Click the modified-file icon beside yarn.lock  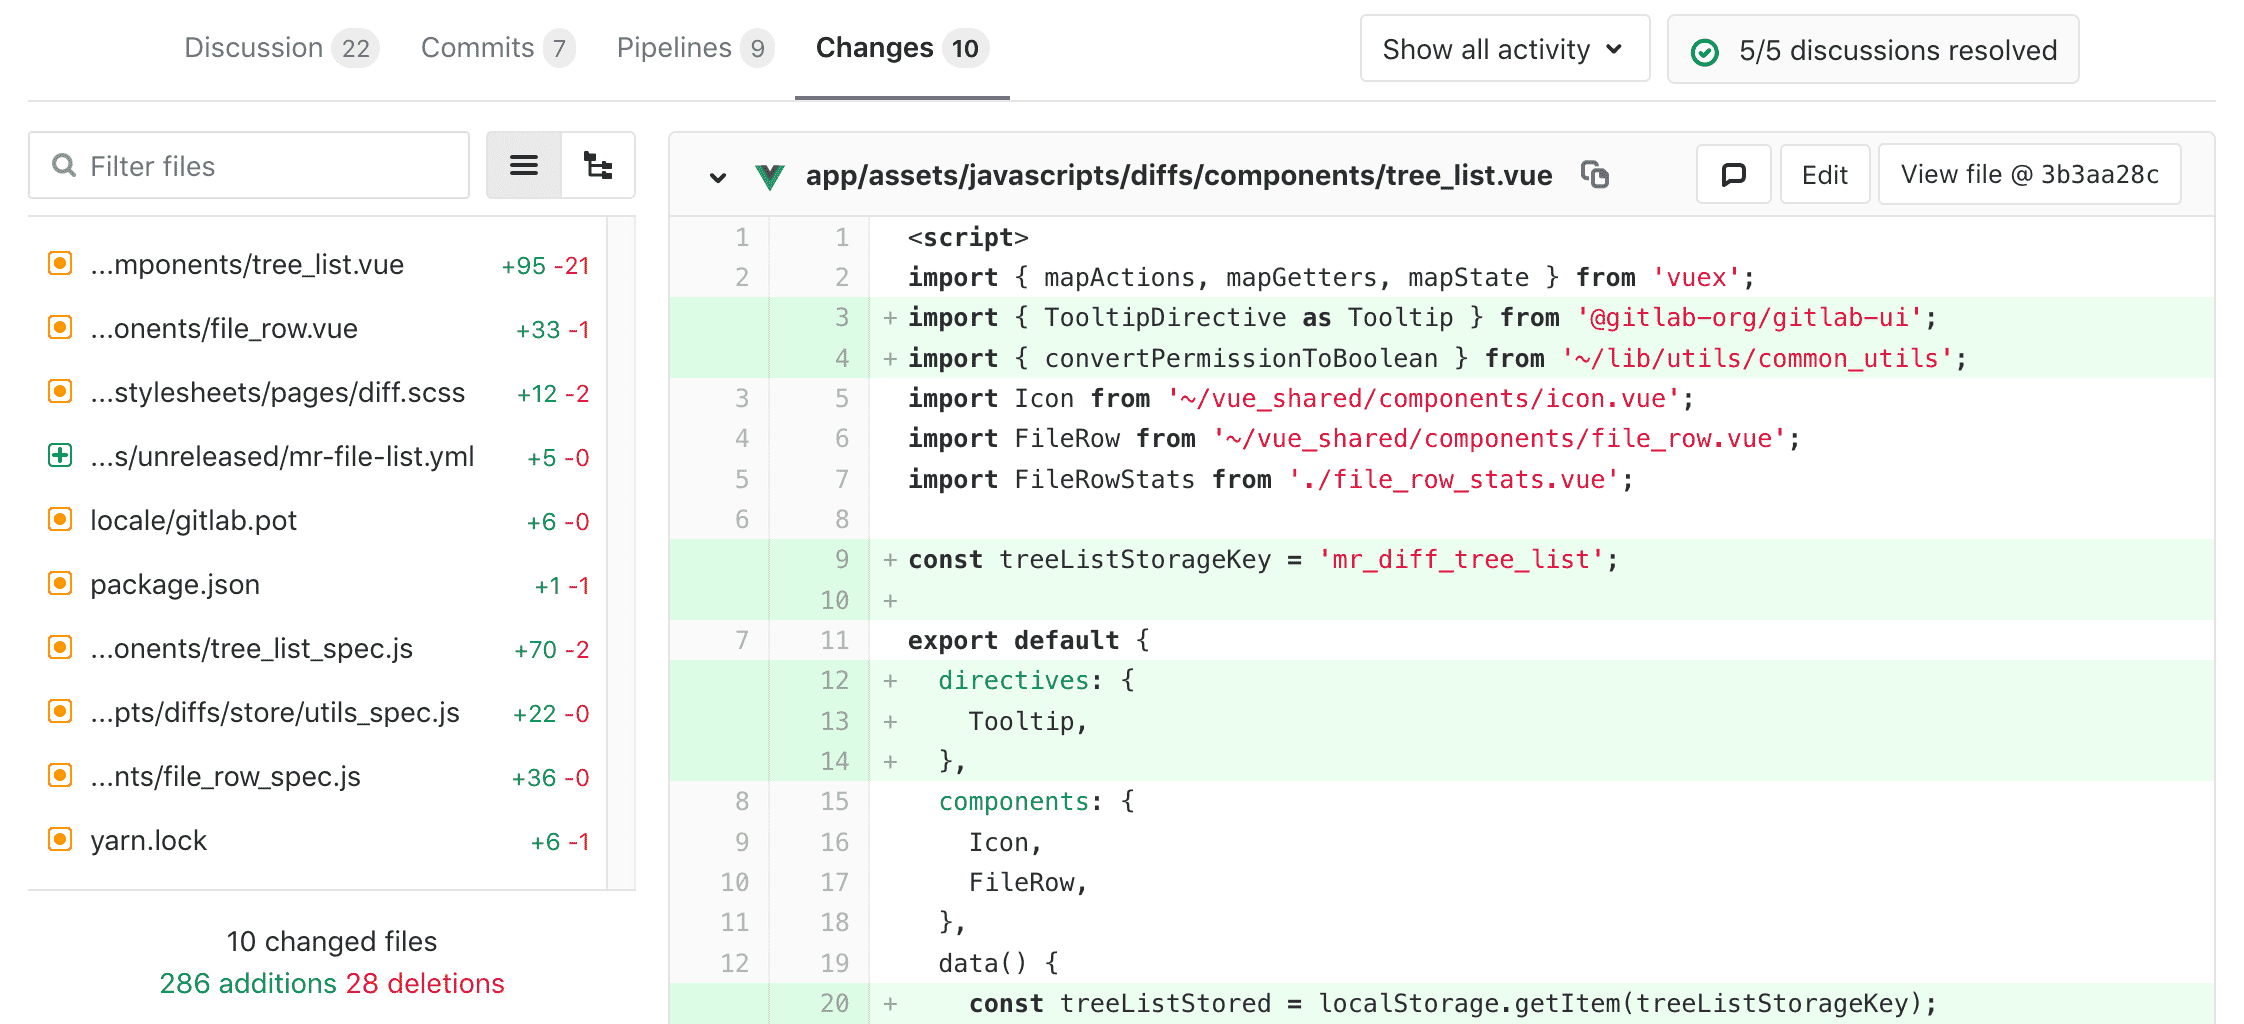(x=60, y=840)
